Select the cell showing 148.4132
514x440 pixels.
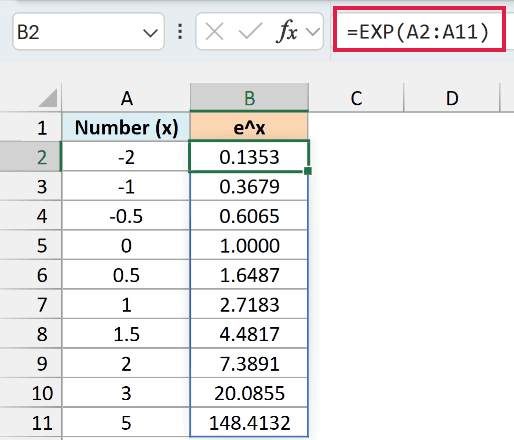click(x=249, y=422)
